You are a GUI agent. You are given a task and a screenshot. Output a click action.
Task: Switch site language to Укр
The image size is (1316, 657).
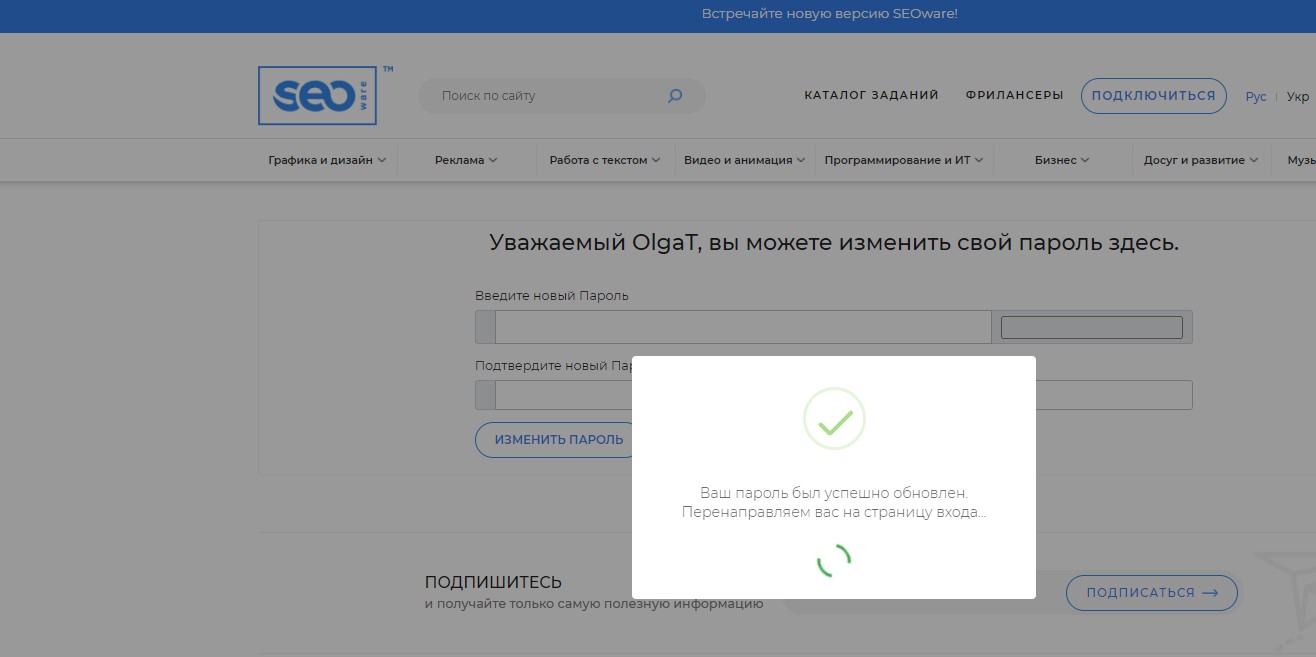1297,97
